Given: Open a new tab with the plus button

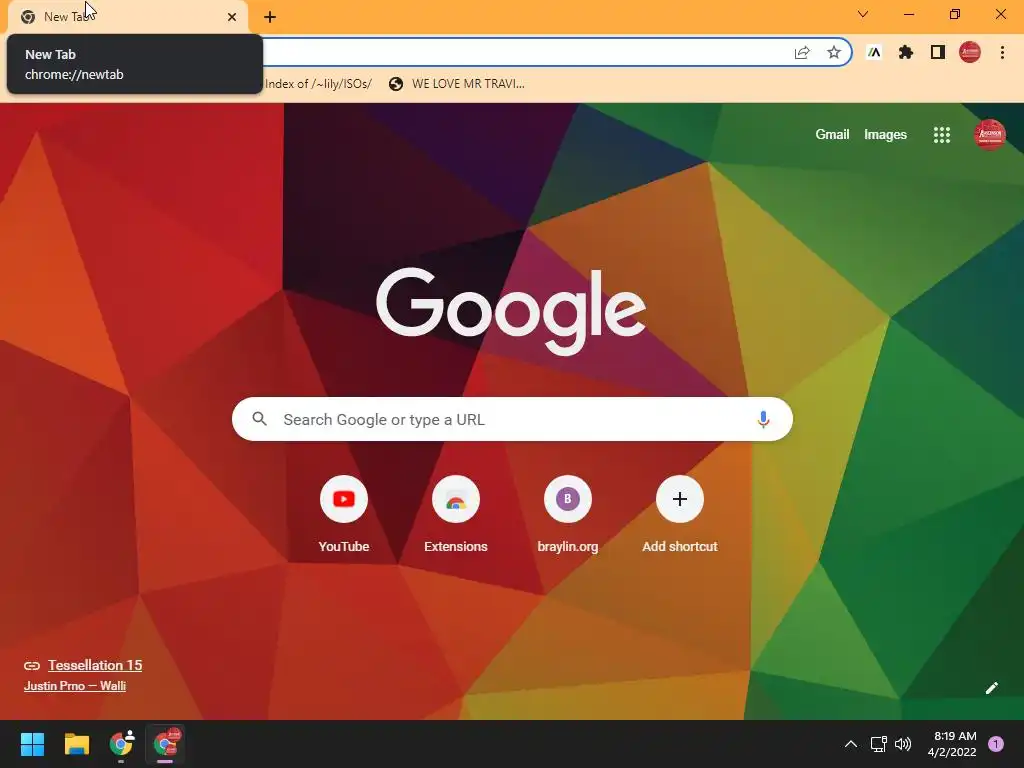Looking at the screenshot, I should (270, 17).
